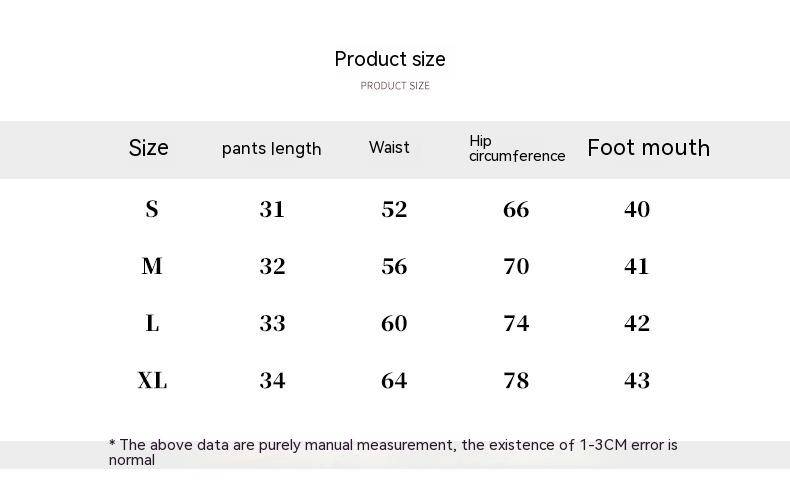This screenshot has width=790, height=494.
Task: Click waist value 56 for size M
Action: pos(394,266)
